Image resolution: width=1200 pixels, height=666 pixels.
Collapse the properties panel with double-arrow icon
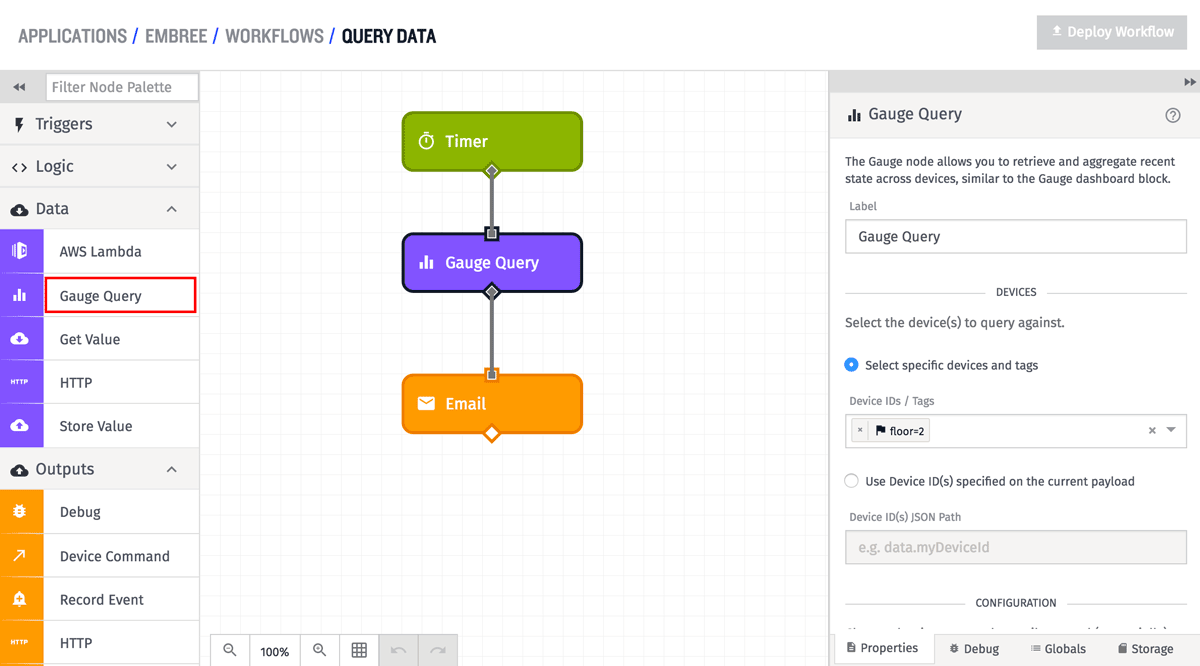pyautogui.click(x=1190, y=81)
